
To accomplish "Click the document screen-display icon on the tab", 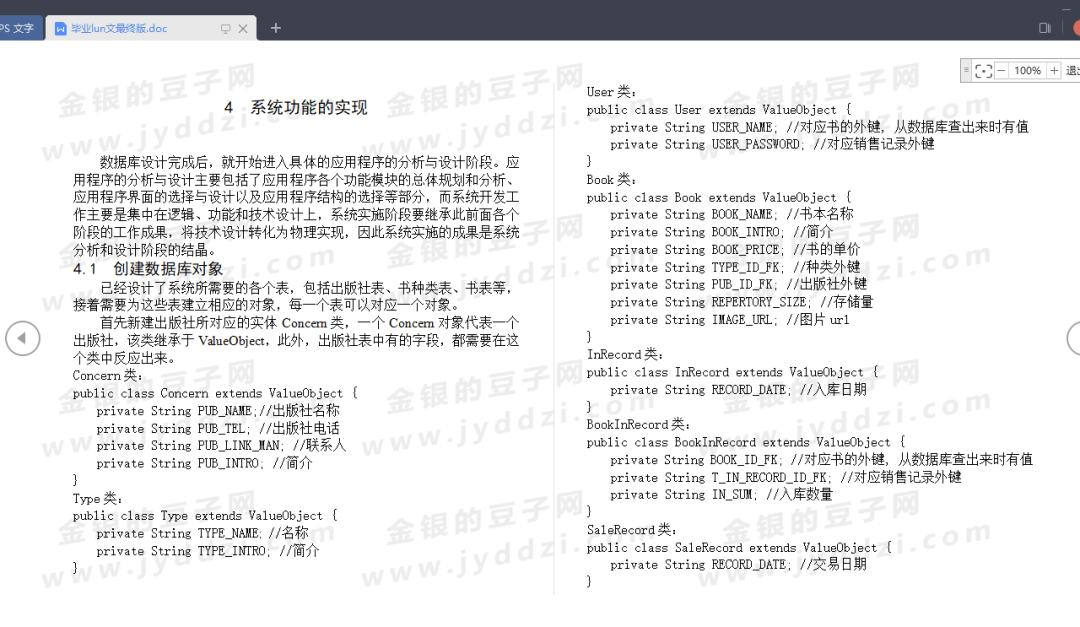I will [x=225, y=29].
